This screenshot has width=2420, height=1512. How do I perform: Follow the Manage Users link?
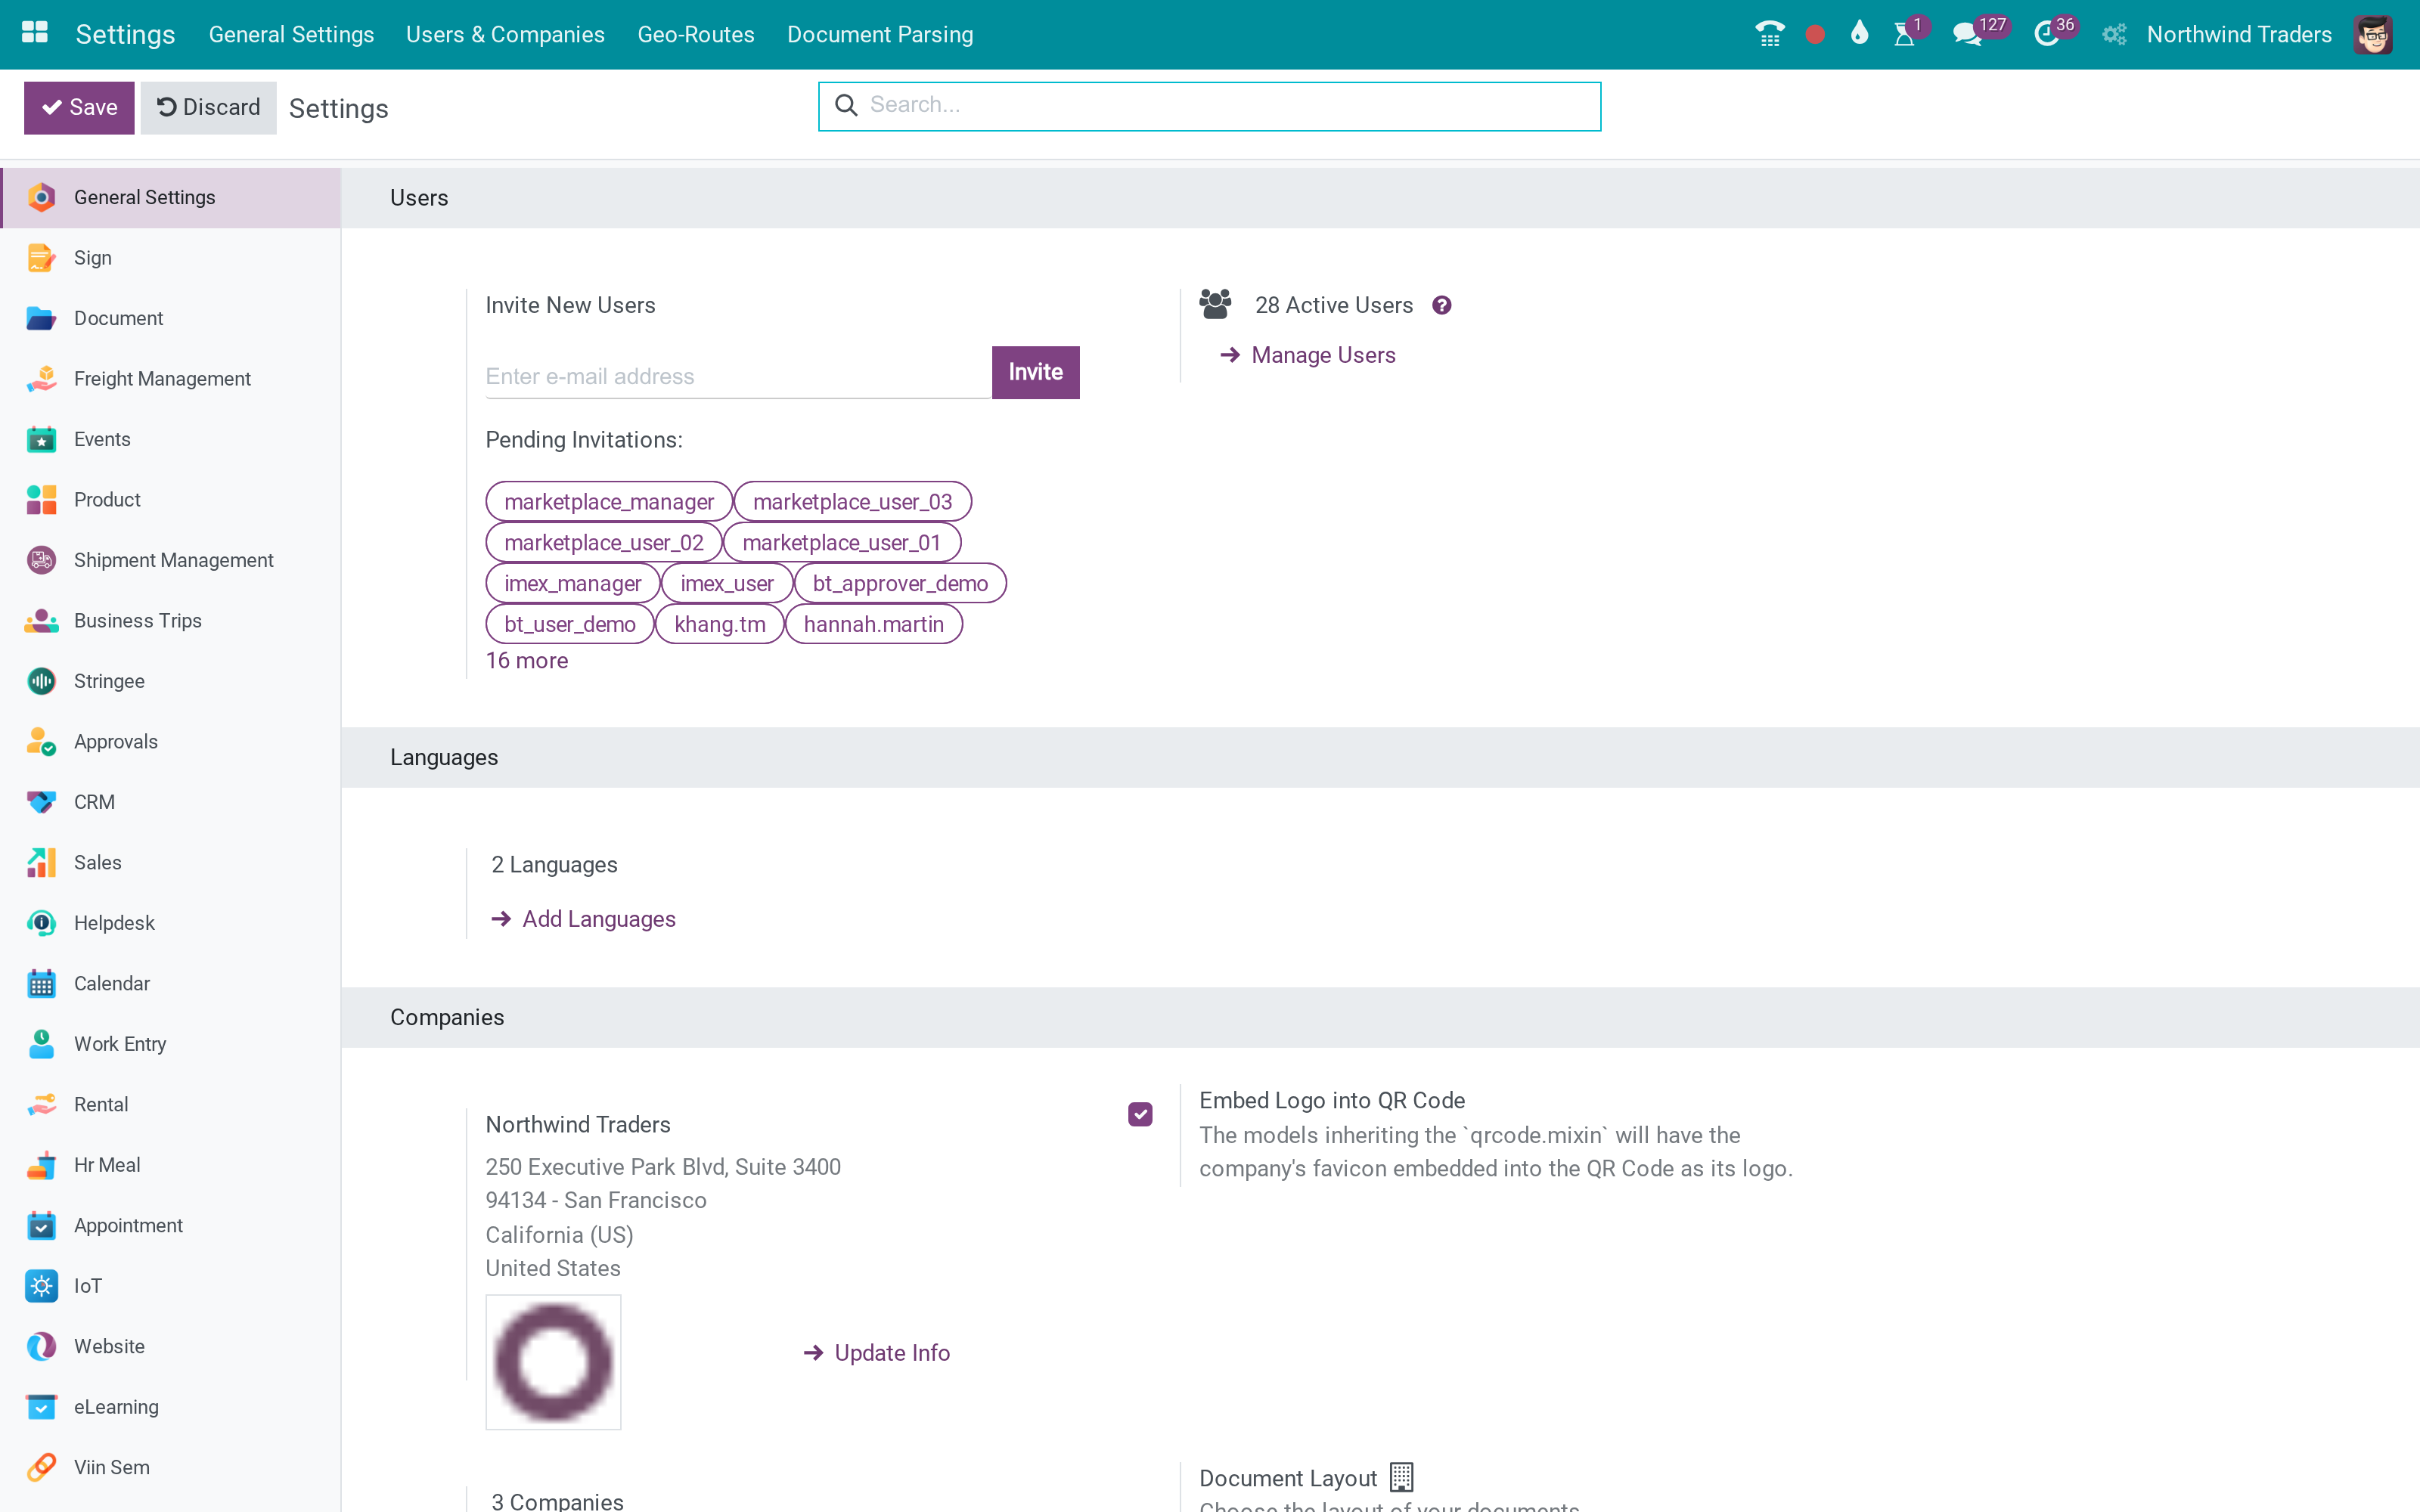pyautogui.click(x=1307, y=355)
